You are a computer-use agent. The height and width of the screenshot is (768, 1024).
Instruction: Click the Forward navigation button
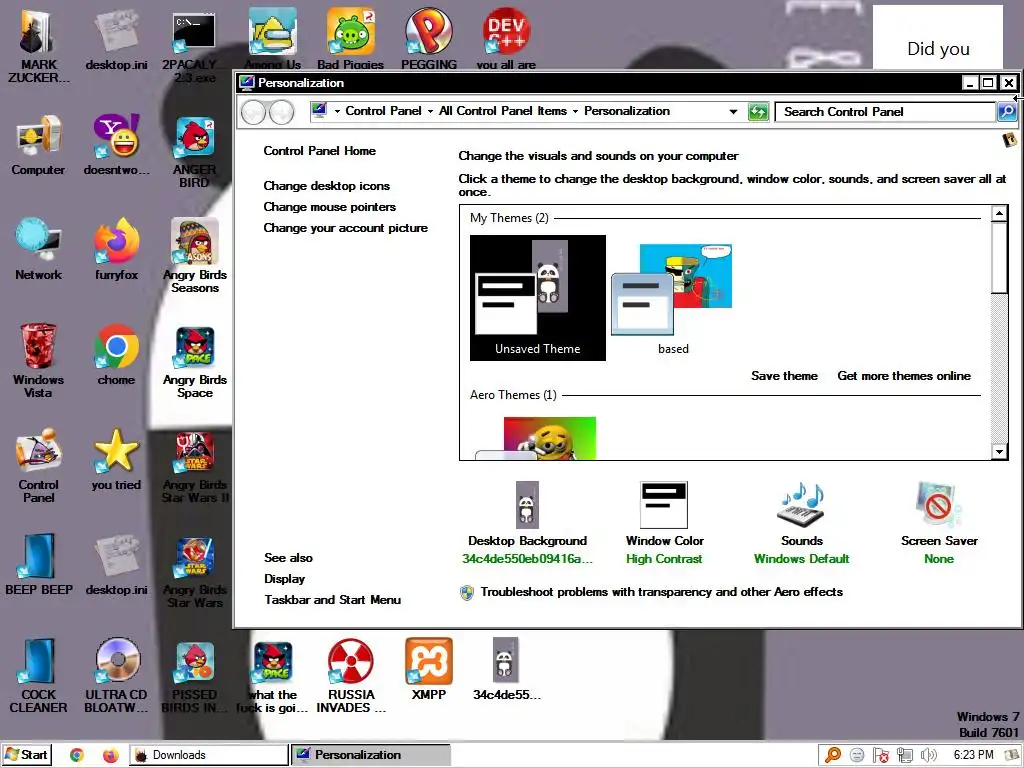[x=281, y=112]
